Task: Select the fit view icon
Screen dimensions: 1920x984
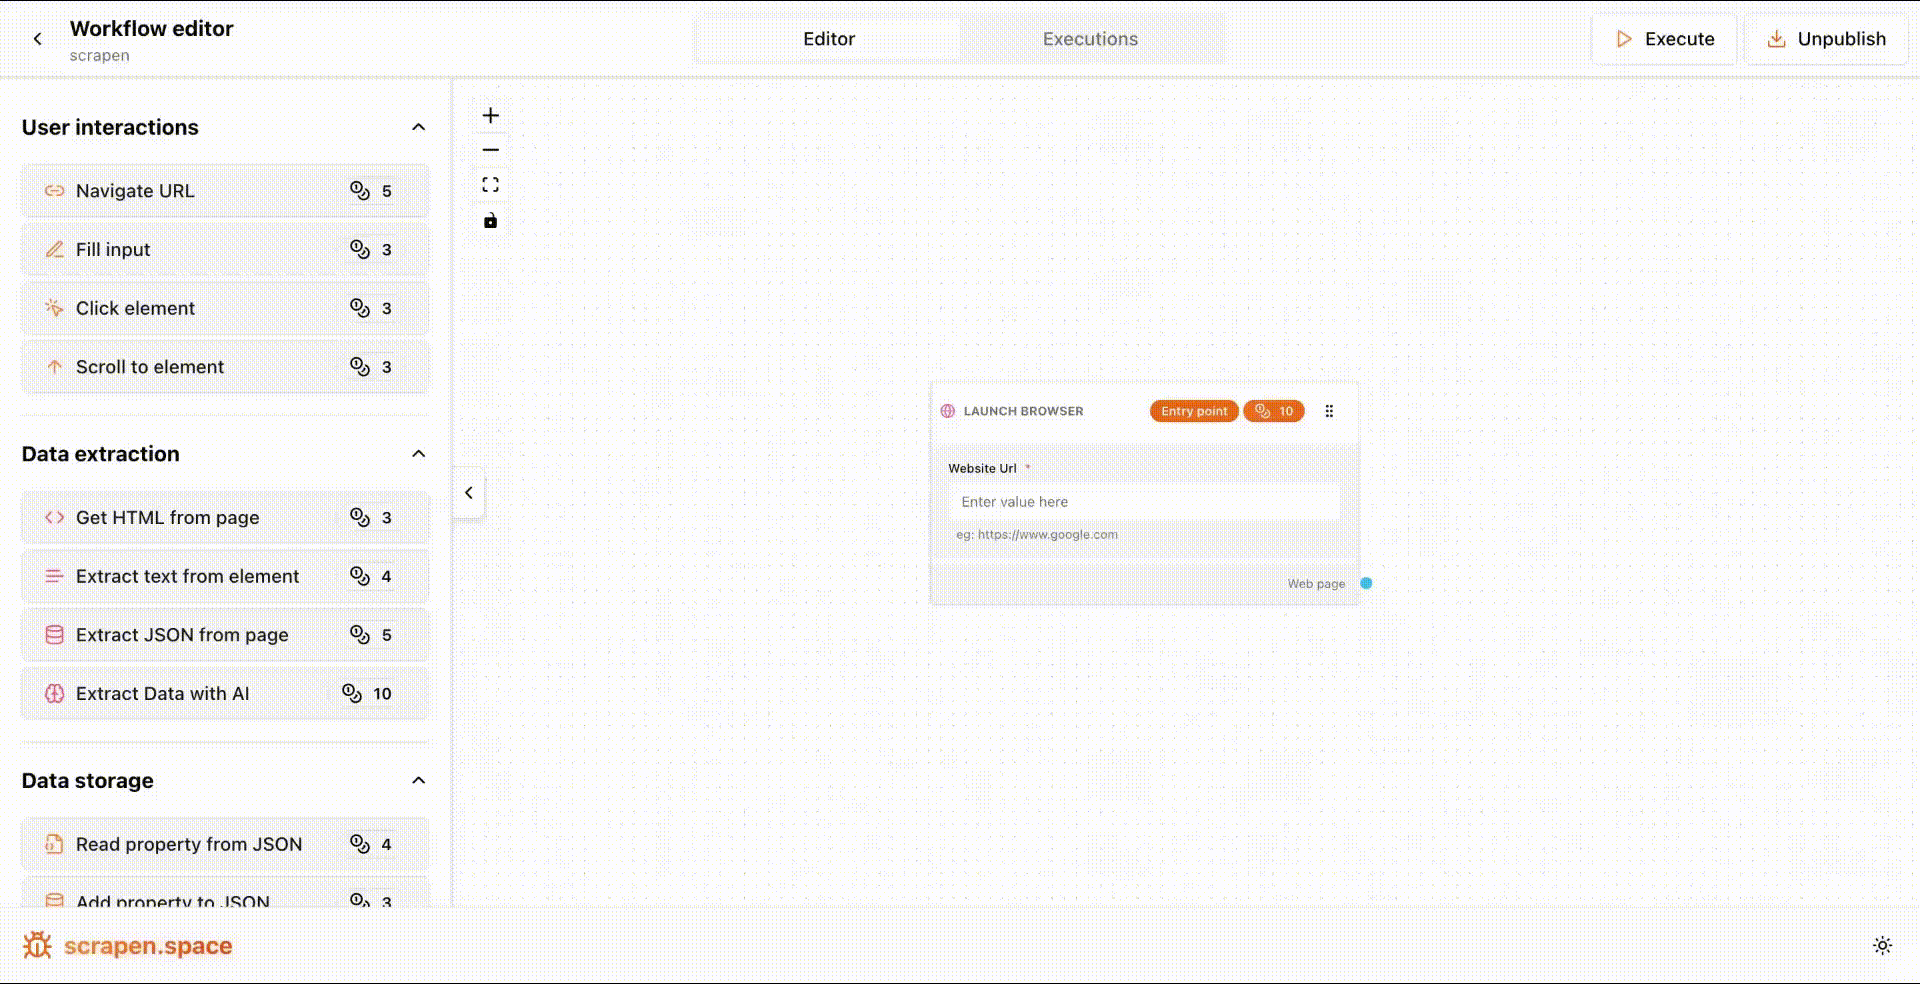Action: click(x=490, y=184)
